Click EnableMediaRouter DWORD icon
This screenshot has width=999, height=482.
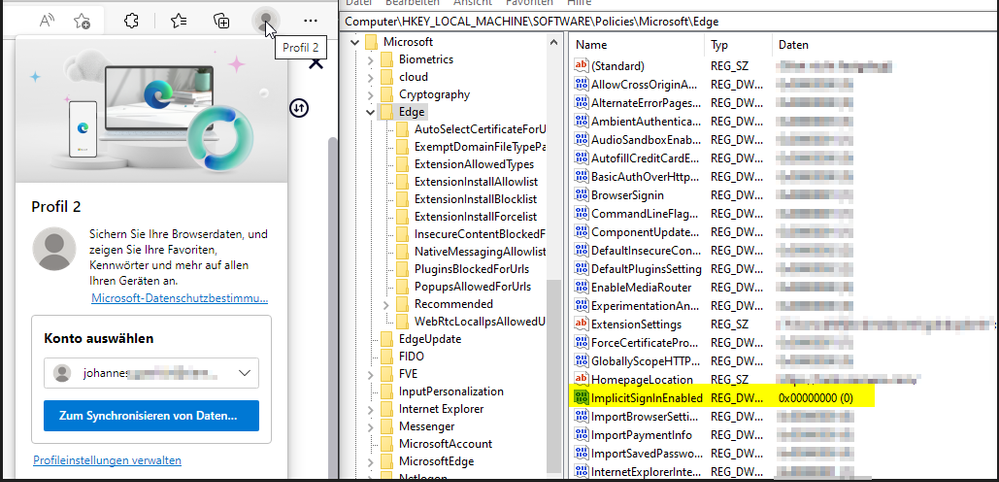tap(581, 287)
